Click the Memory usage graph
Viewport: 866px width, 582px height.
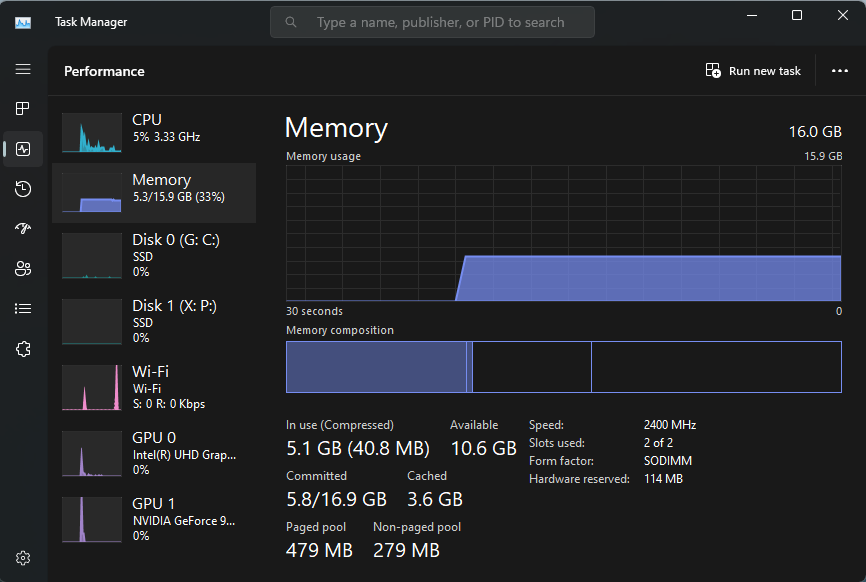(565, 235)
